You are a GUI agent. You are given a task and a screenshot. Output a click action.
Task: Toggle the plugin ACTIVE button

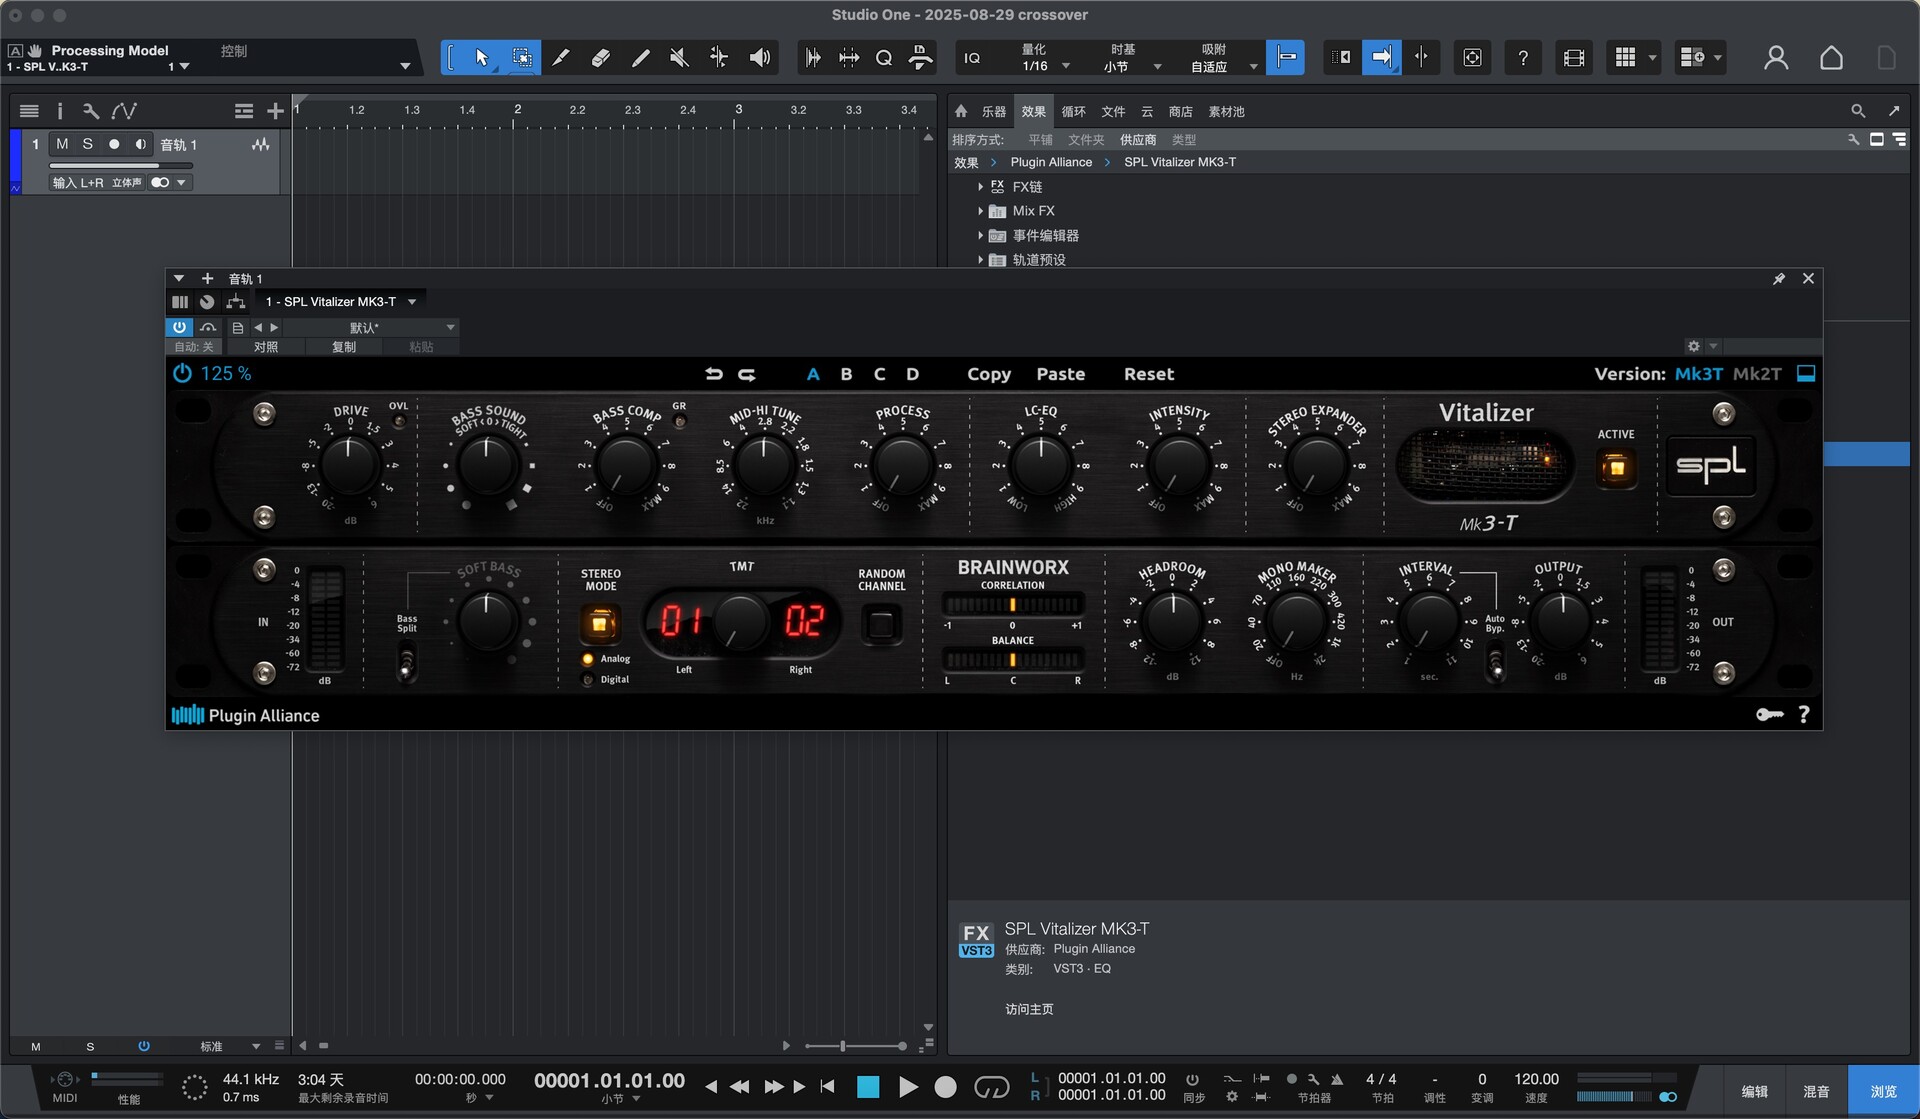(x=1616, y=468)
